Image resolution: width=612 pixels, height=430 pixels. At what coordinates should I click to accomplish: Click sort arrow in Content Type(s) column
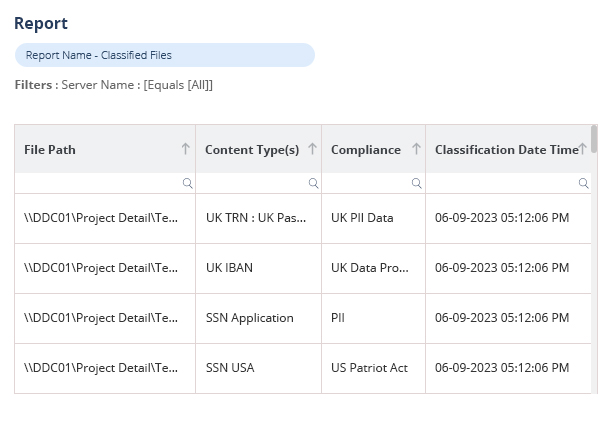[x=312, y=149]
